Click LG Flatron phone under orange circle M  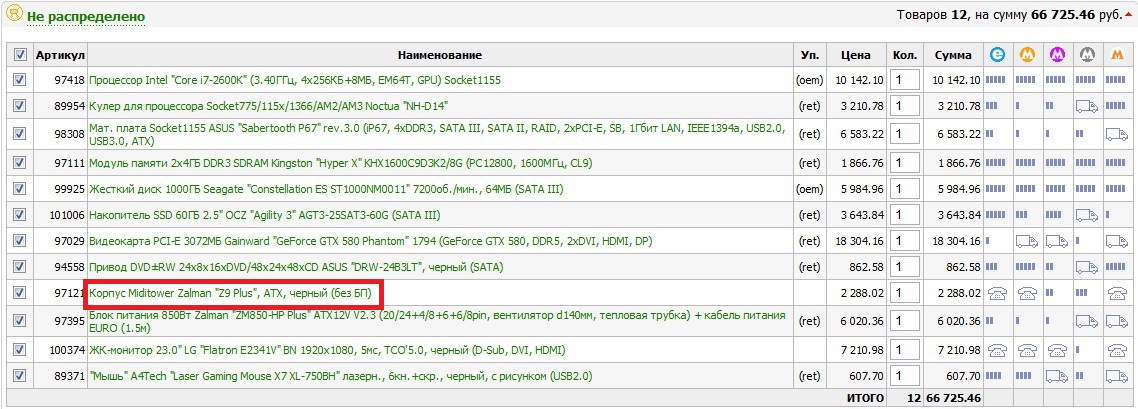[1027, 350]
